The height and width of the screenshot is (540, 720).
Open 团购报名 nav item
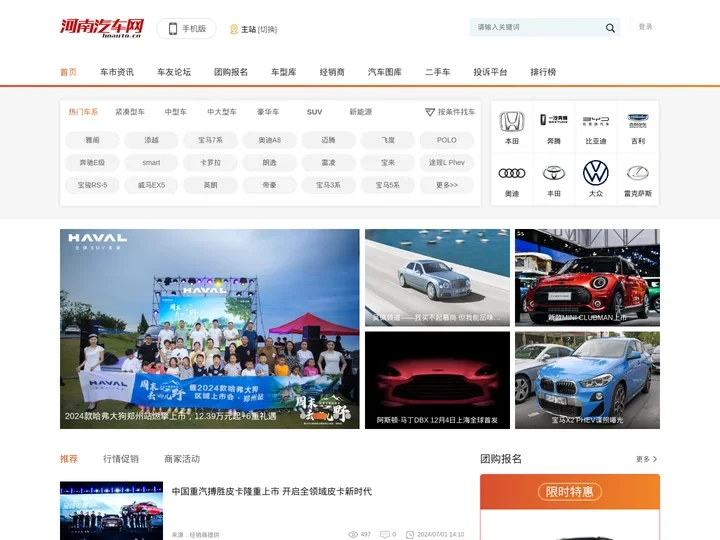231,72
